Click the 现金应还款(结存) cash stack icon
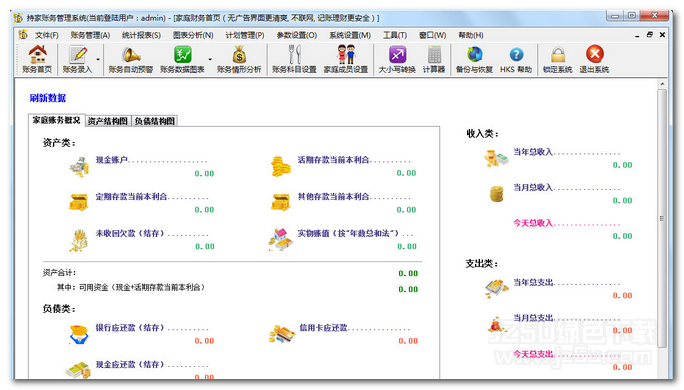 tap(78, 370)
